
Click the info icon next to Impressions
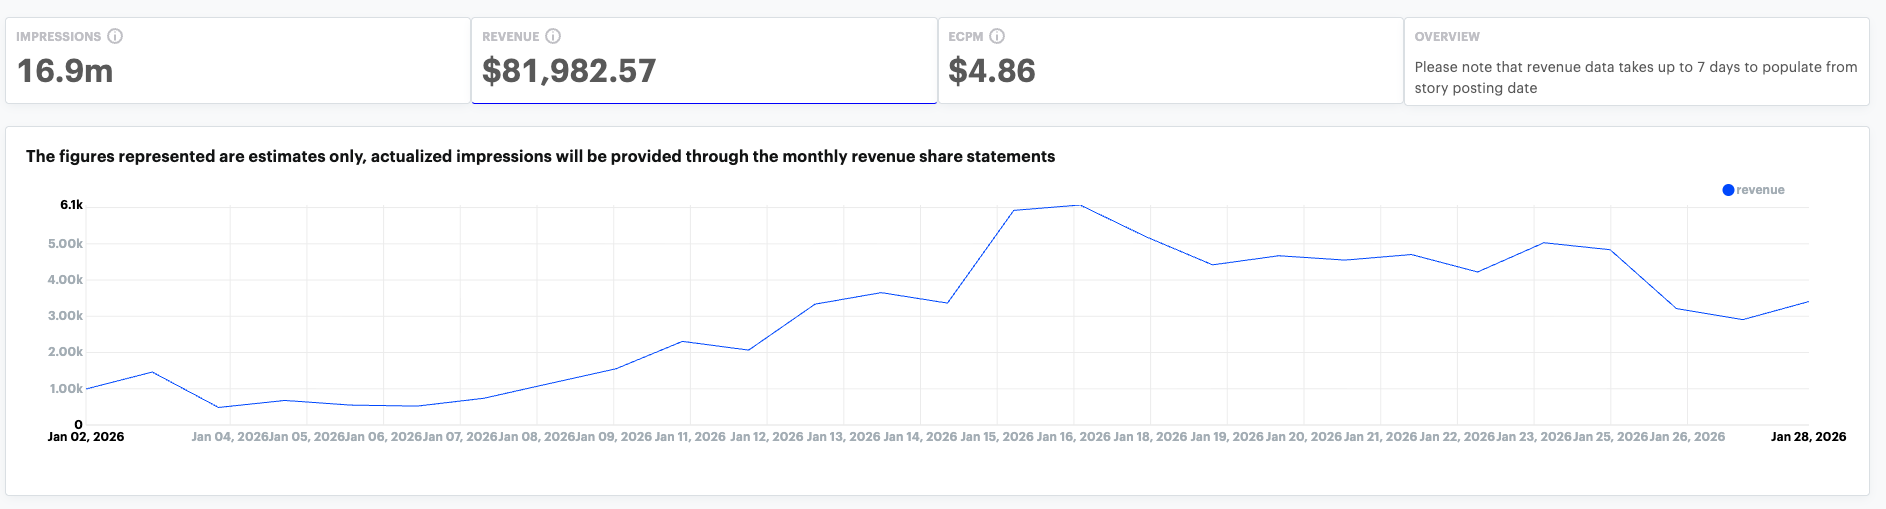tap(115, 36)
